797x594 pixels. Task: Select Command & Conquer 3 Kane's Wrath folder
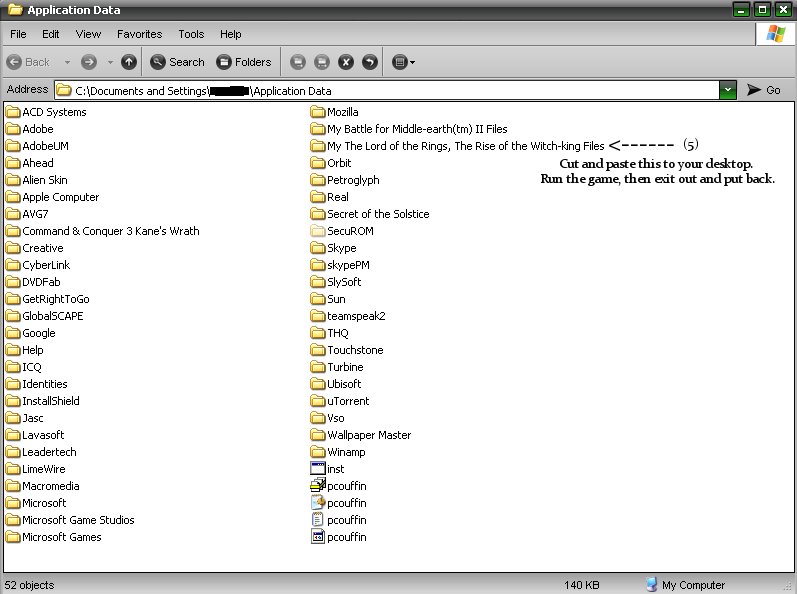(x=103, y=231)
